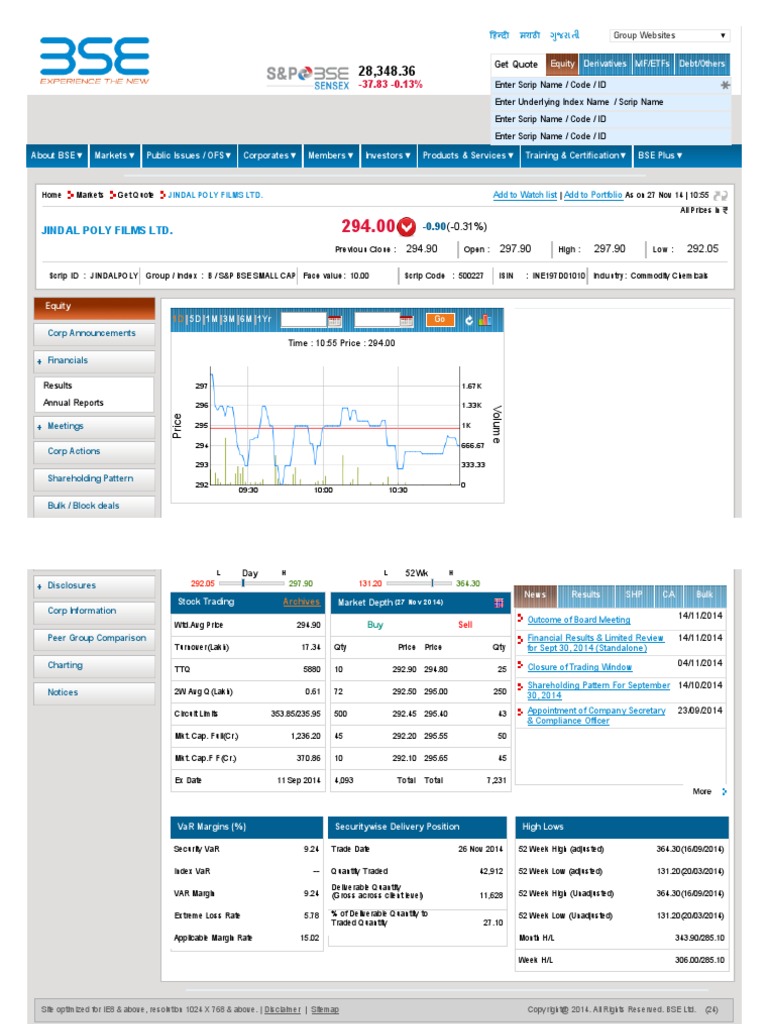Image resolution: width=768 pixels, height=1024 pixels.
Task: Switch to the Bulk tab
Action: pos(705,595)
